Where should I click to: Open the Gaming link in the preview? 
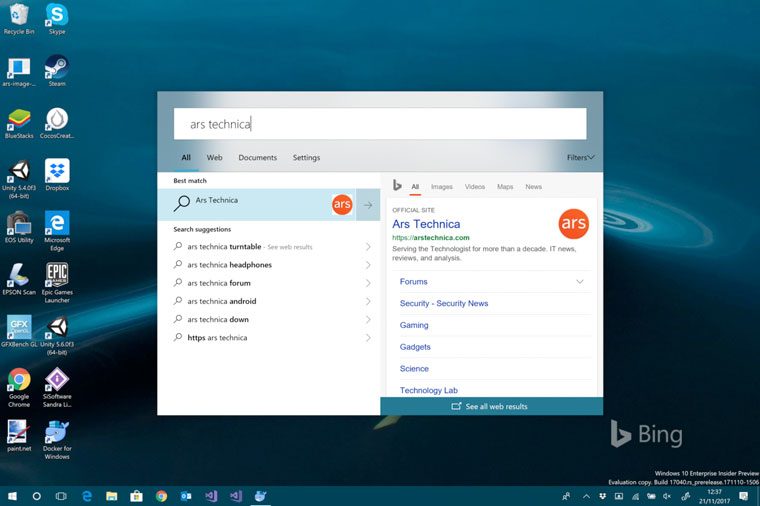pyautogui.click(x=414, y=325)
